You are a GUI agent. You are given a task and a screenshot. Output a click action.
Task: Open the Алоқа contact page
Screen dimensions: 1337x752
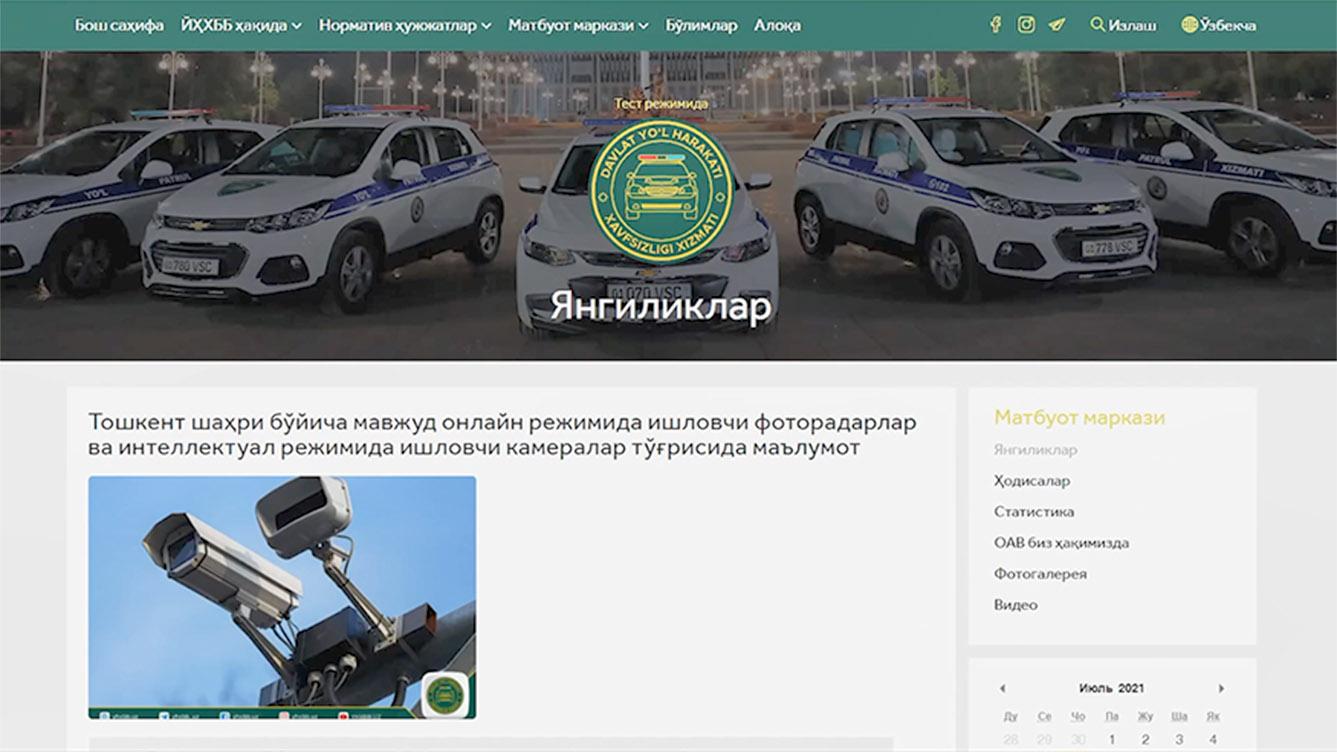(x=777, y=25)
